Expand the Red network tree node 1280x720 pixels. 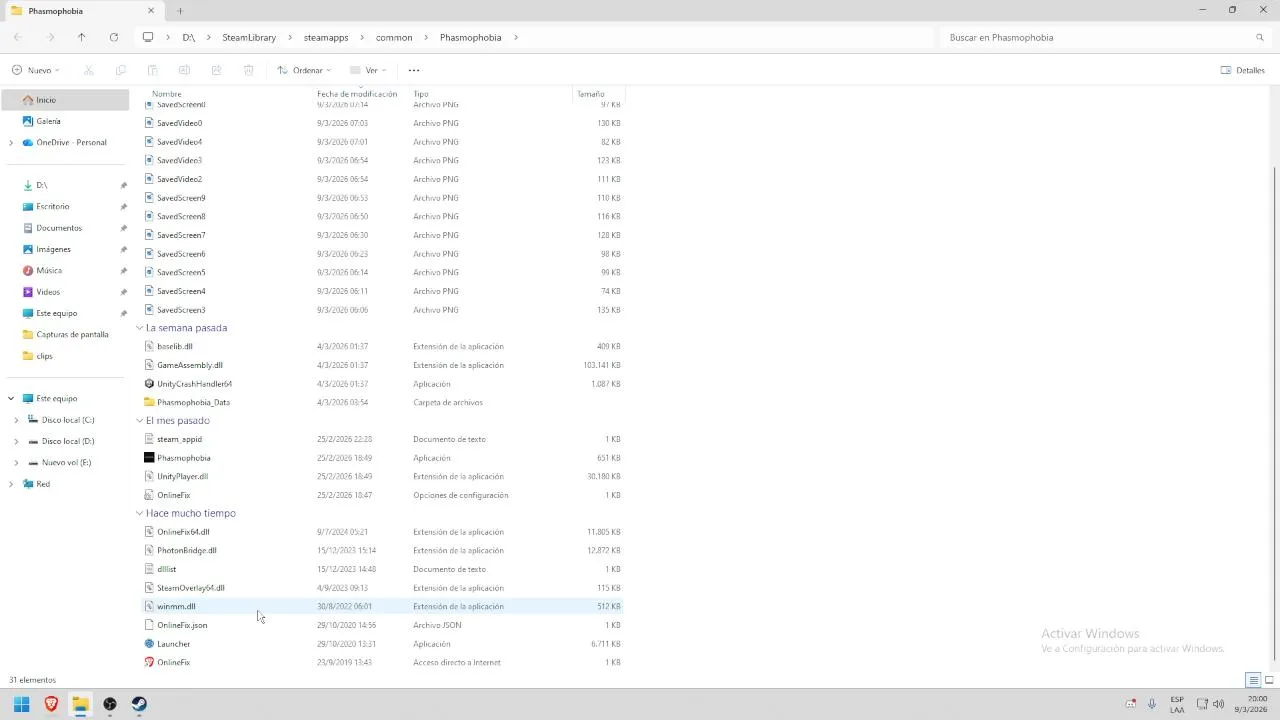[11, 484]
